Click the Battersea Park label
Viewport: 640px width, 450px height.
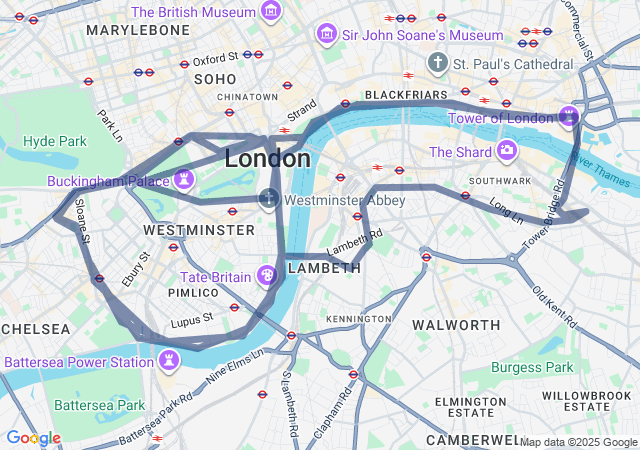pyautogui.click(x=100, y=405)
